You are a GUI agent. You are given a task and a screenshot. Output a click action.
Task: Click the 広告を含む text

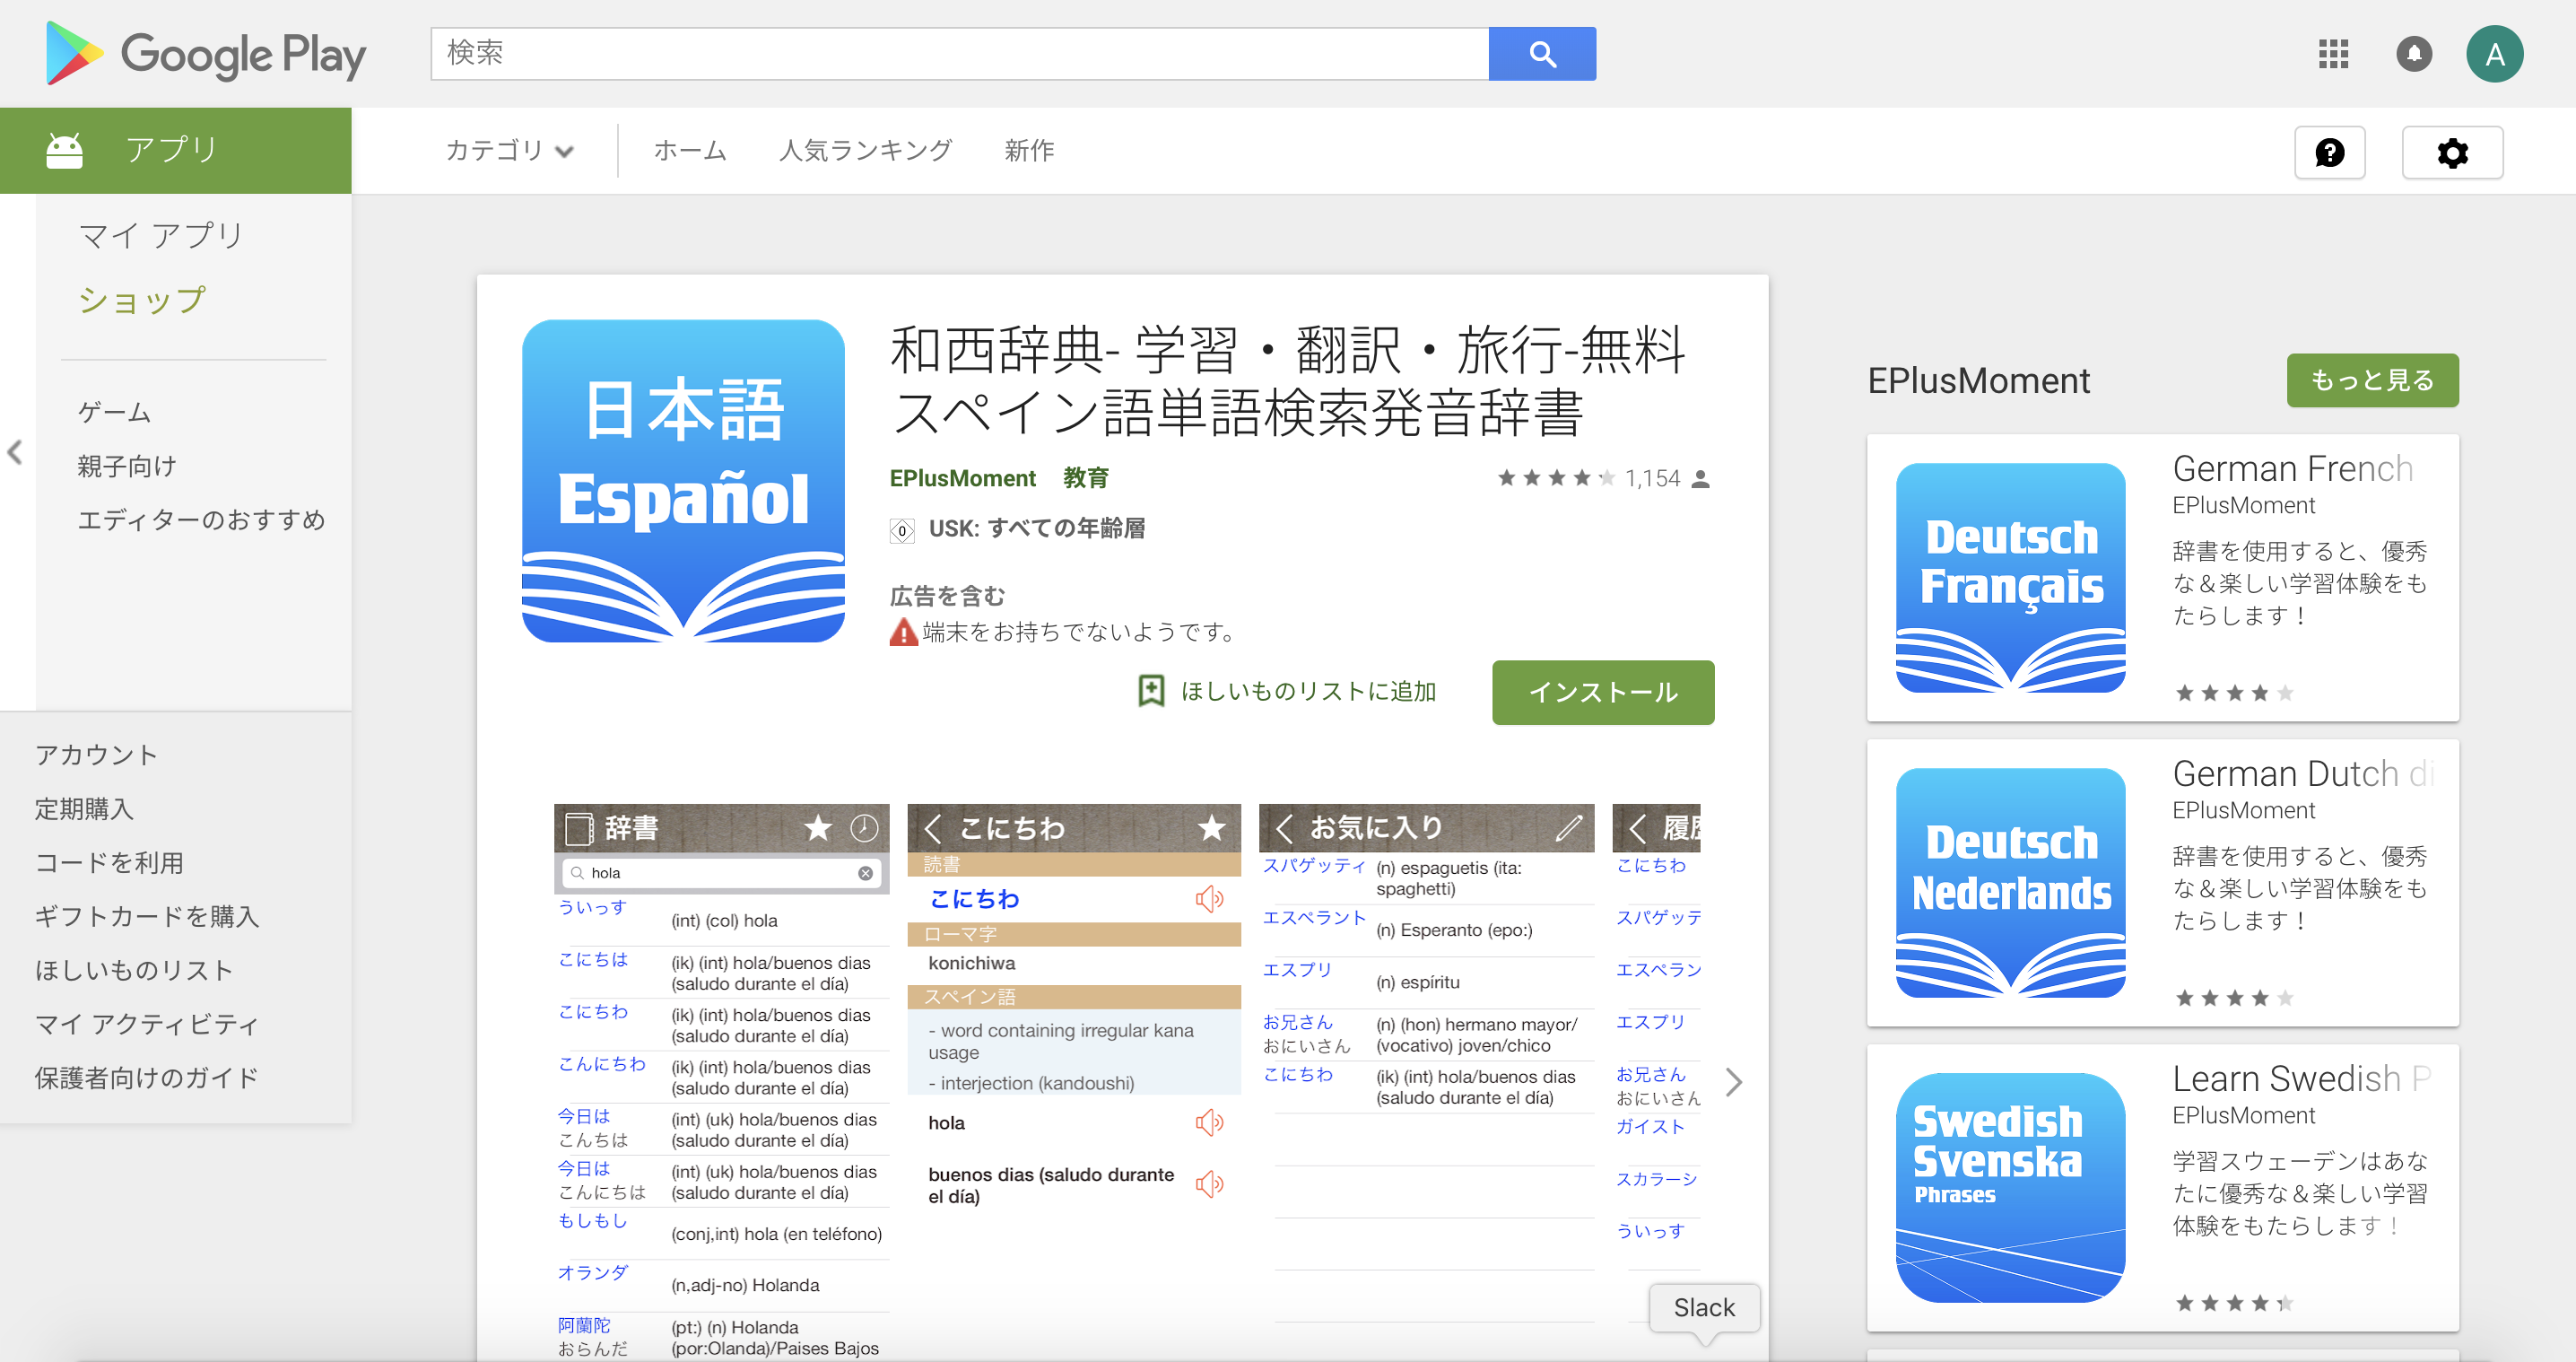[947, 597]
